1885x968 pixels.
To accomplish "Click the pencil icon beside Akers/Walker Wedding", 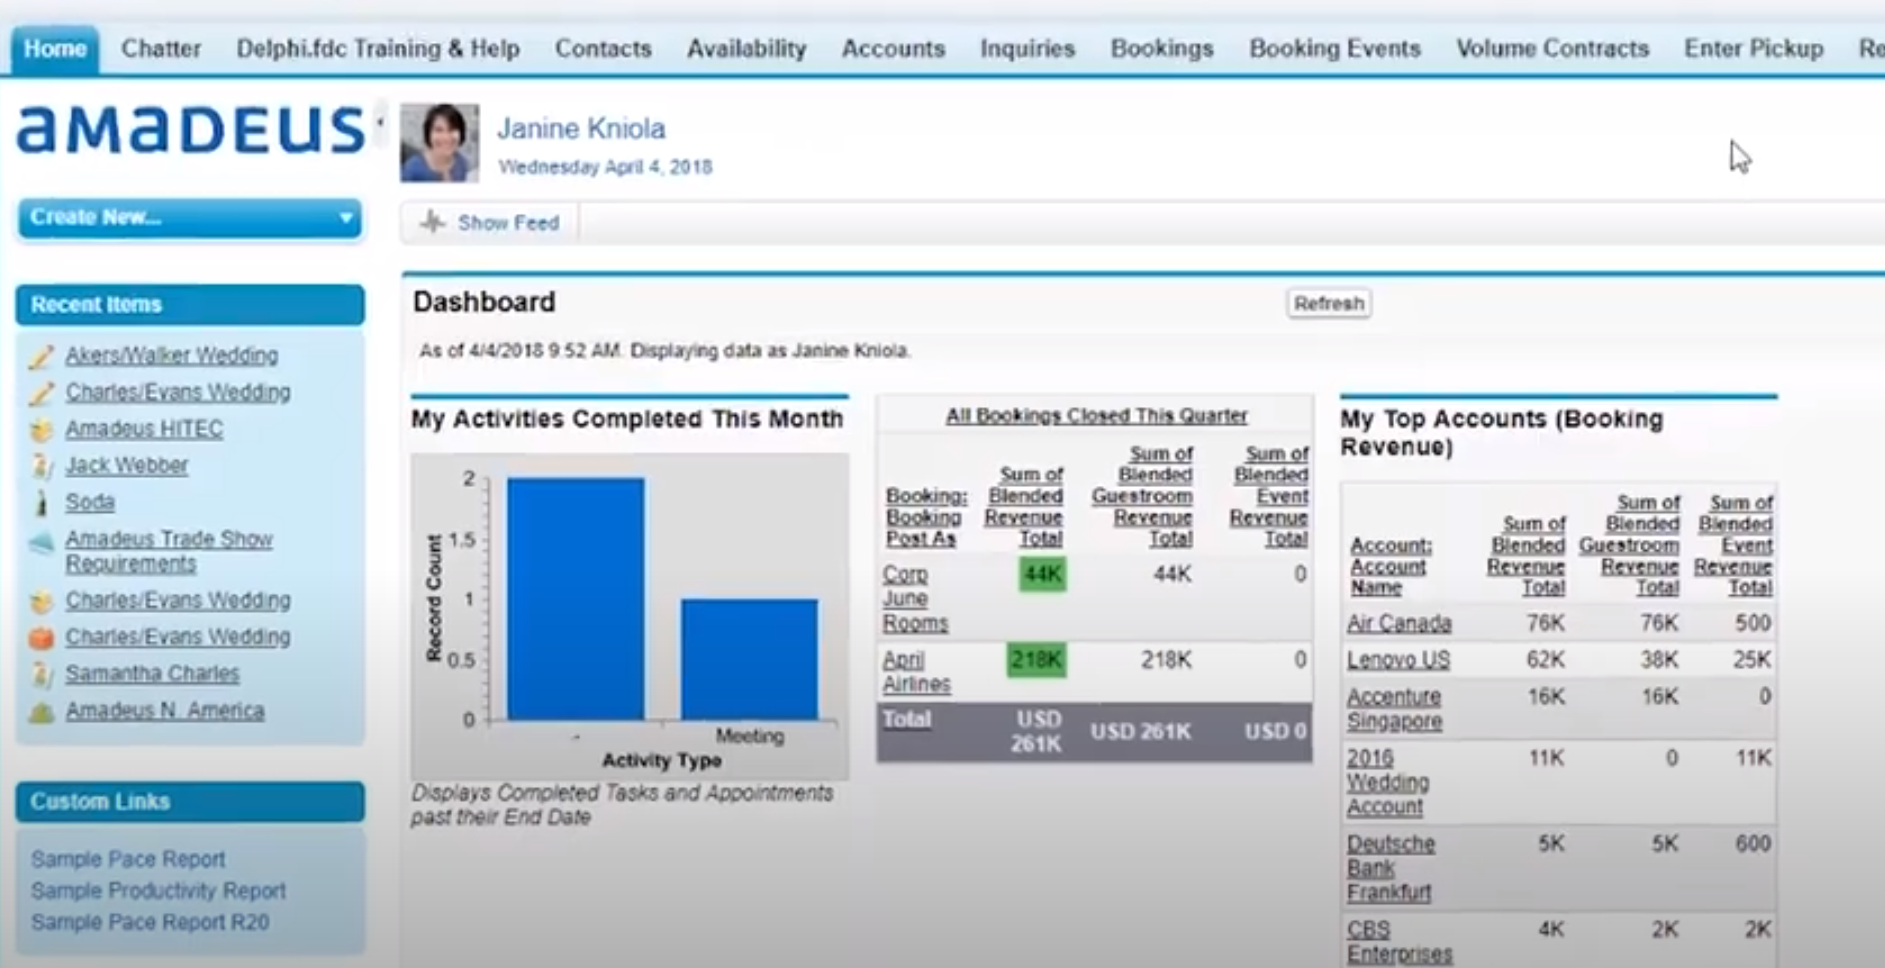I will (41, 356).
